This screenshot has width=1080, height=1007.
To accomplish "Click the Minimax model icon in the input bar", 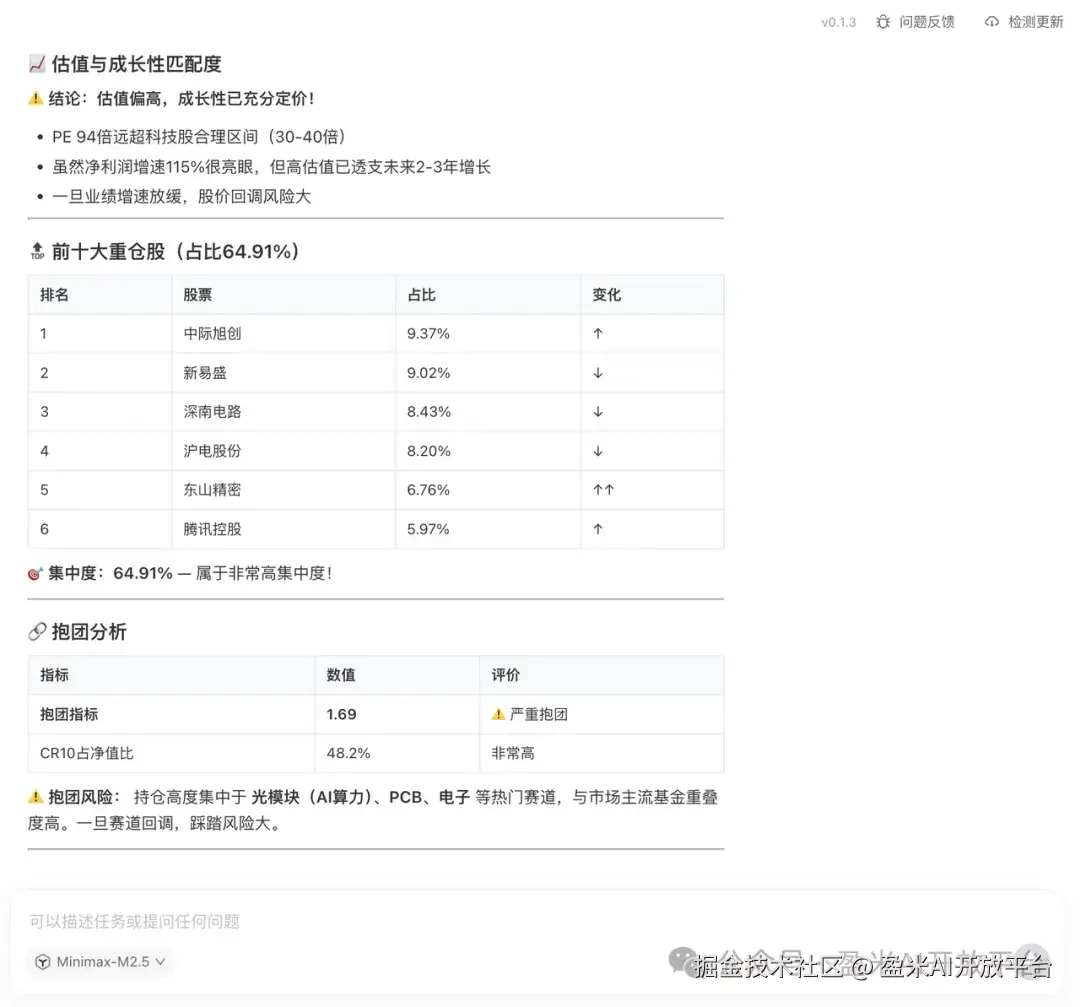I will point(43,961).
